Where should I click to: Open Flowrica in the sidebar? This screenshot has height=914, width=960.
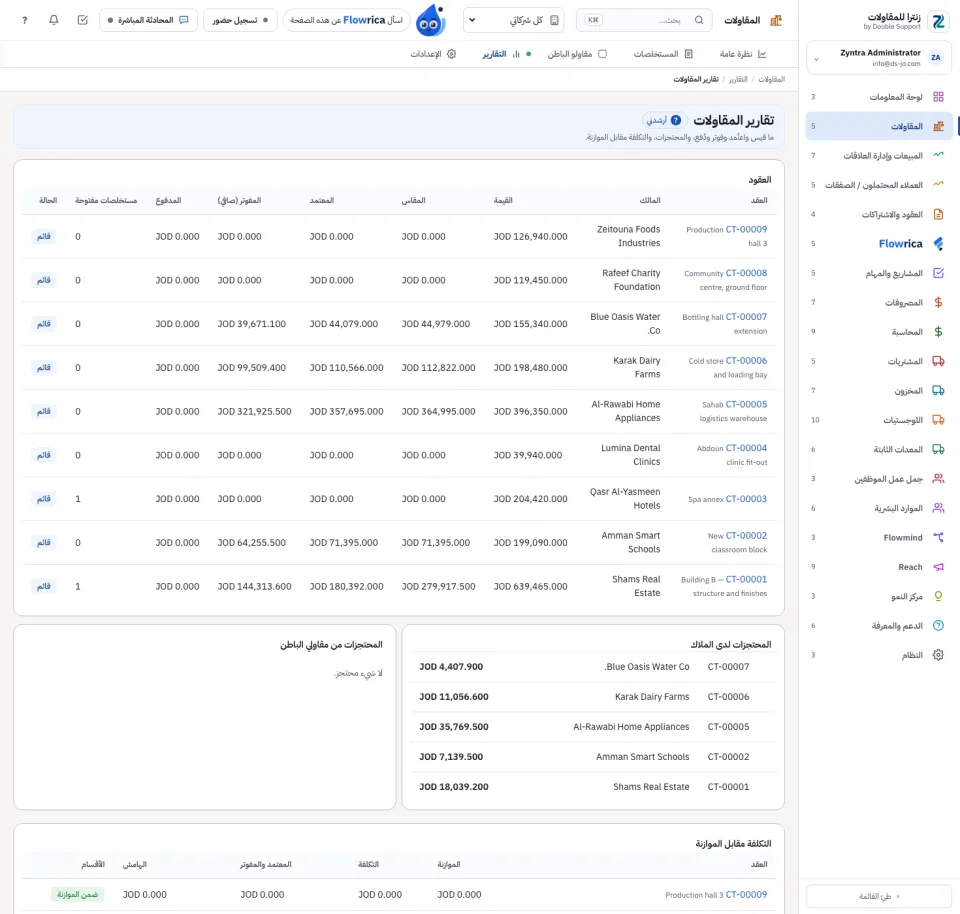pos(879,244)
